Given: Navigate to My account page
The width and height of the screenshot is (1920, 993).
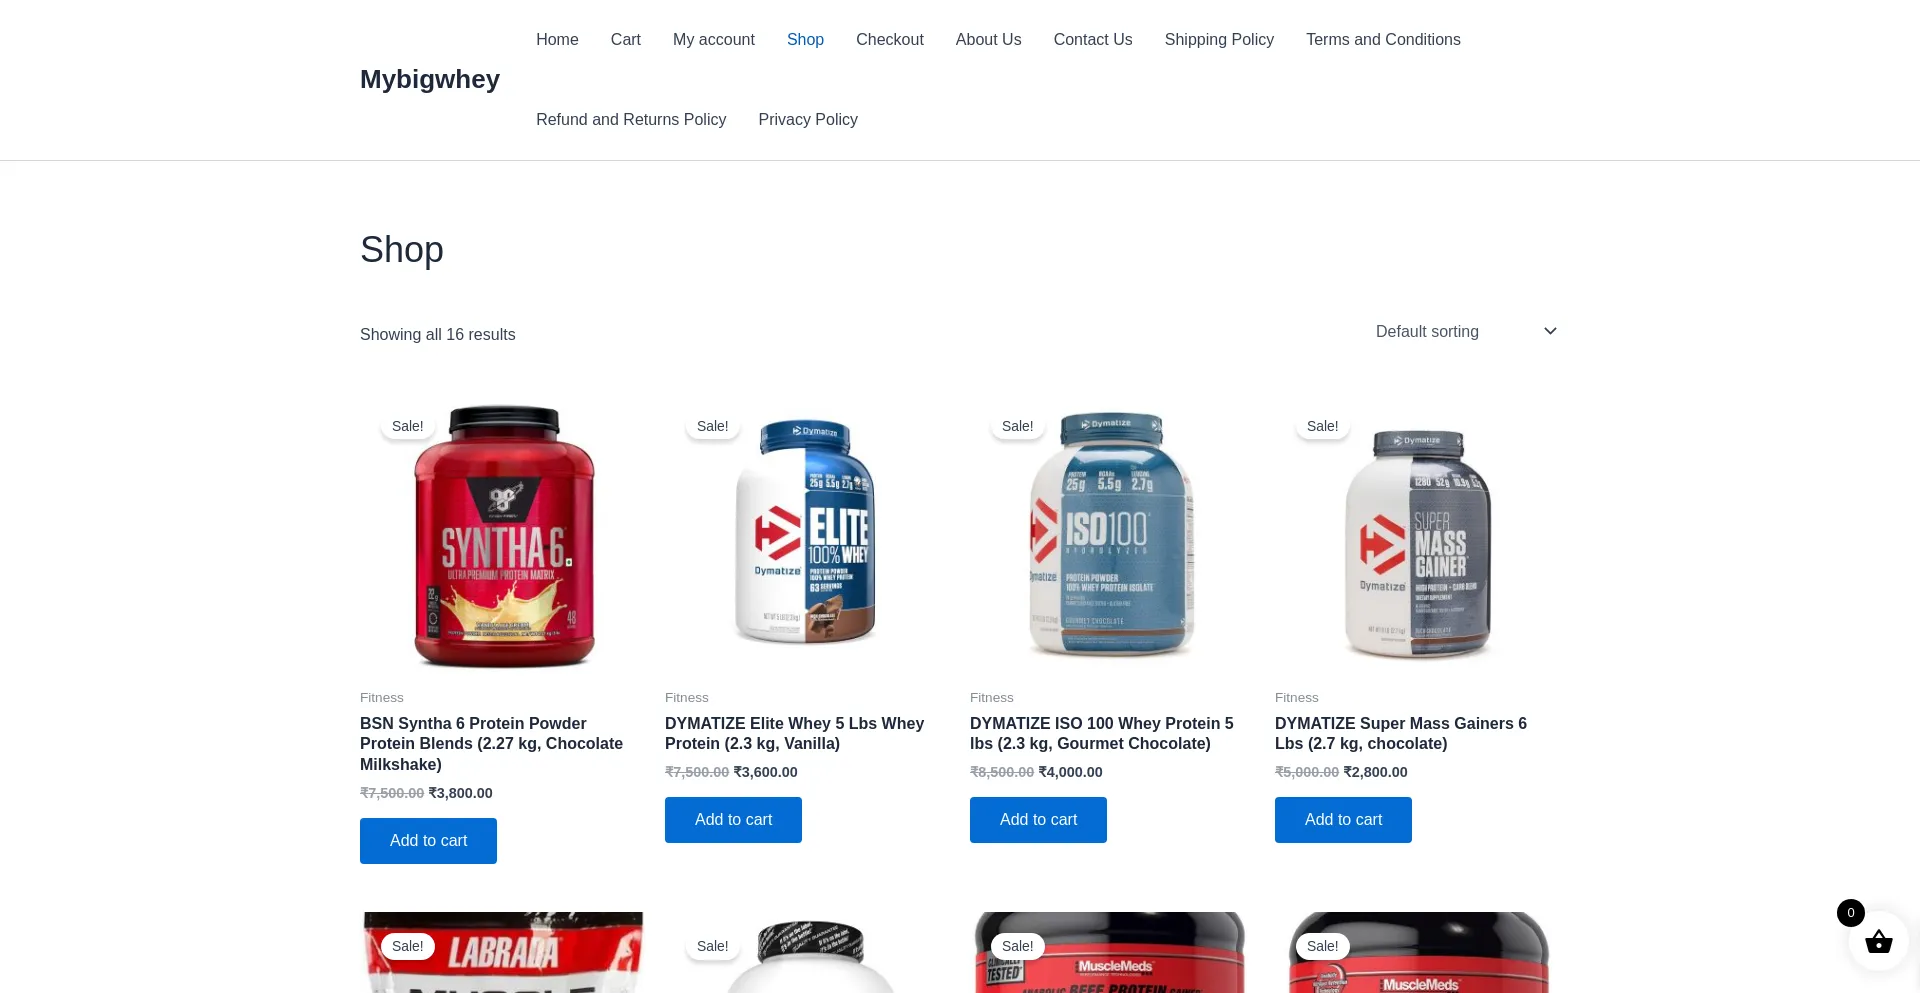Looking at the screenshot, I should coord(714,40).
